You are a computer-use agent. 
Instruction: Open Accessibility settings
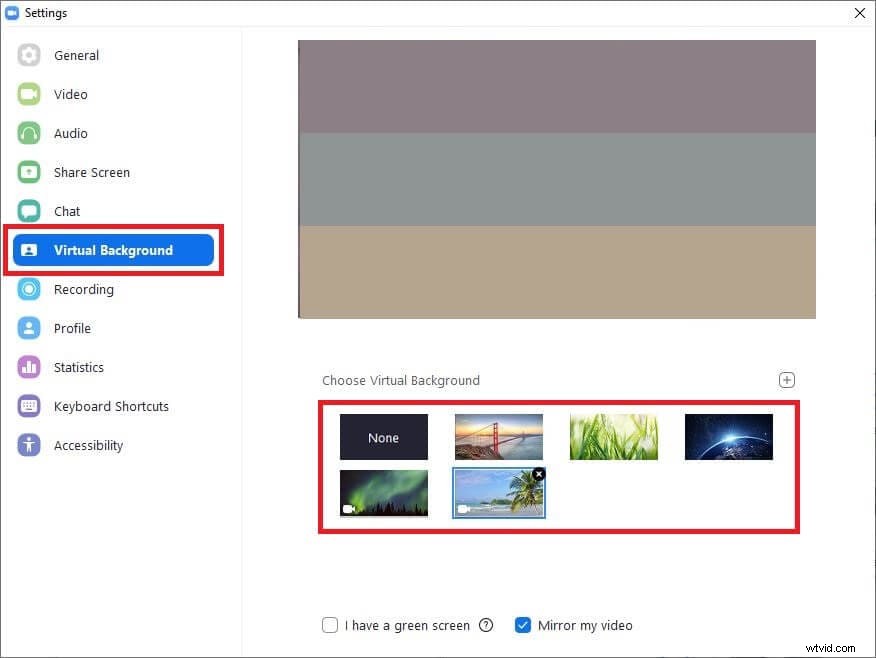(88, 445)
